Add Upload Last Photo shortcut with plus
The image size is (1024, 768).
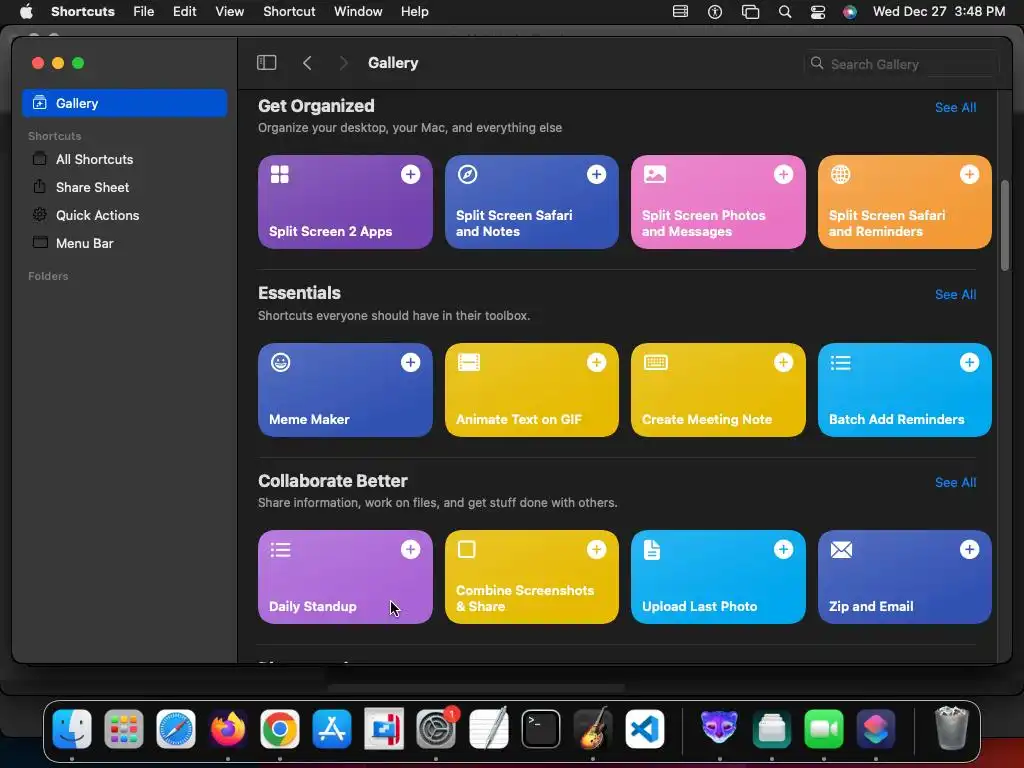783,550
